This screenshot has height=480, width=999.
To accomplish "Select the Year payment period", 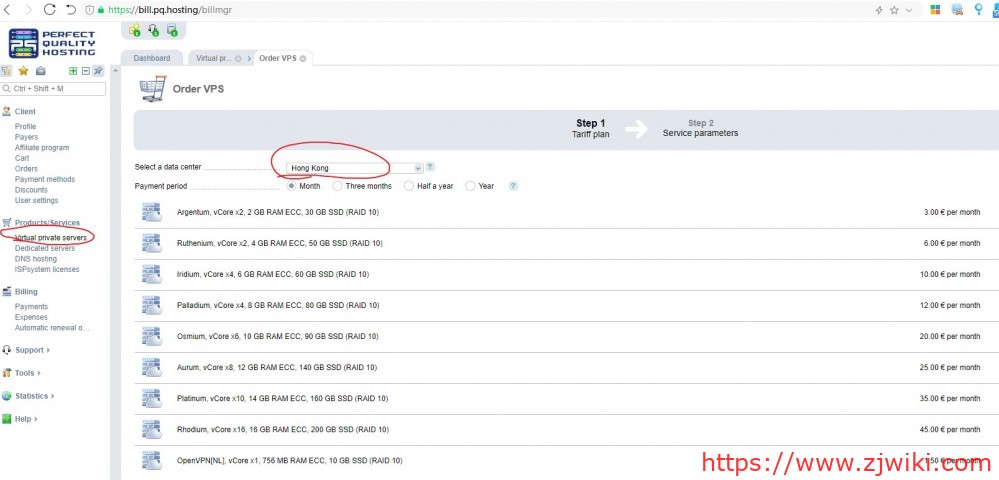I will 471,186.
